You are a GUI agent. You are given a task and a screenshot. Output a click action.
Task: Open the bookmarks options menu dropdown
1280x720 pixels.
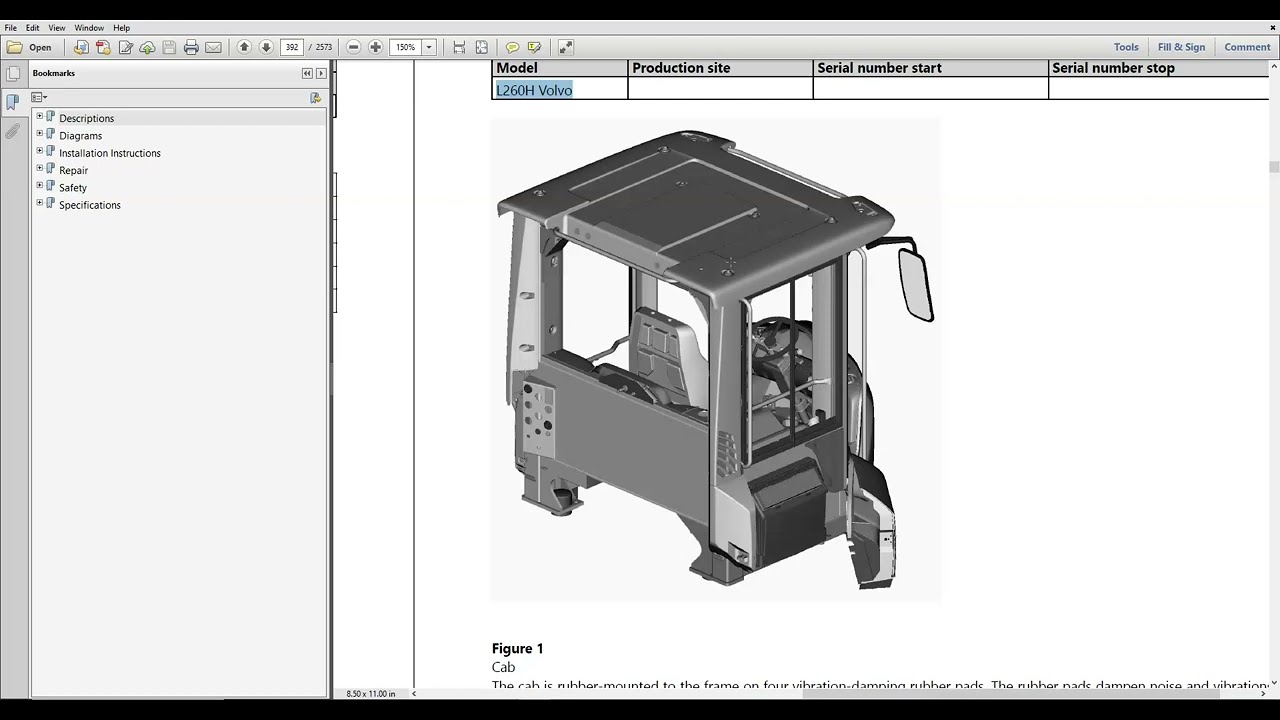pos(39,97)
